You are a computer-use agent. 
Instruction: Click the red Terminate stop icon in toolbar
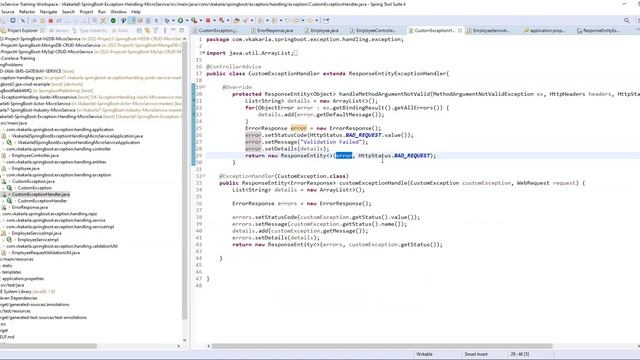[51, 20]
